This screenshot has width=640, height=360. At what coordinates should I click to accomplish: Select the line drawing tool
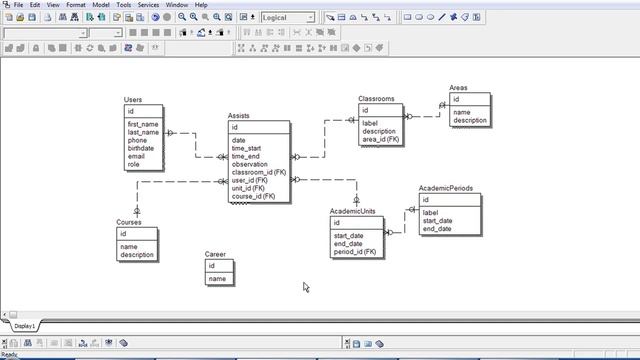[x=442, y=18]
